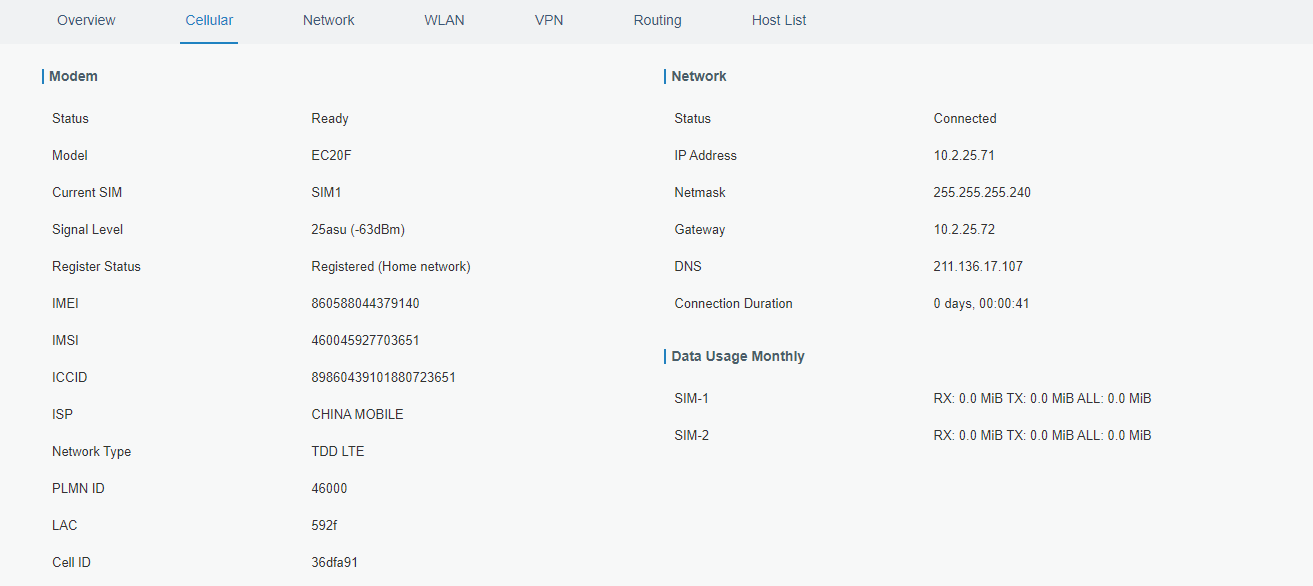Screen dimensions: 1313x586
Task: Open the Overview tab
Action: coord(86,20)
